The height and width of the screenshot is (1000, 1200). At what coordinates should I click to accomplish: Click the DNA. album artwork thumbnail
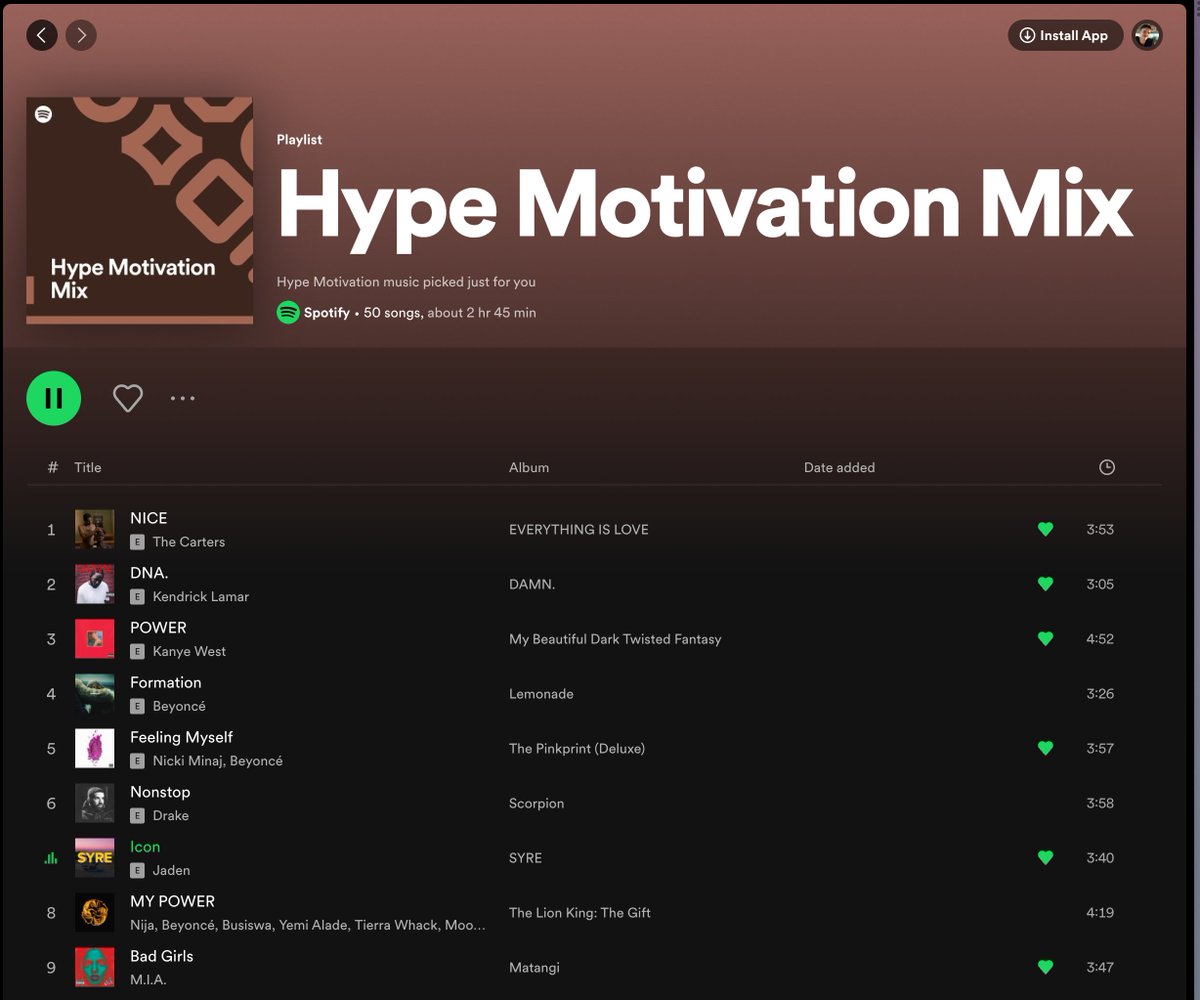[94, 584]
